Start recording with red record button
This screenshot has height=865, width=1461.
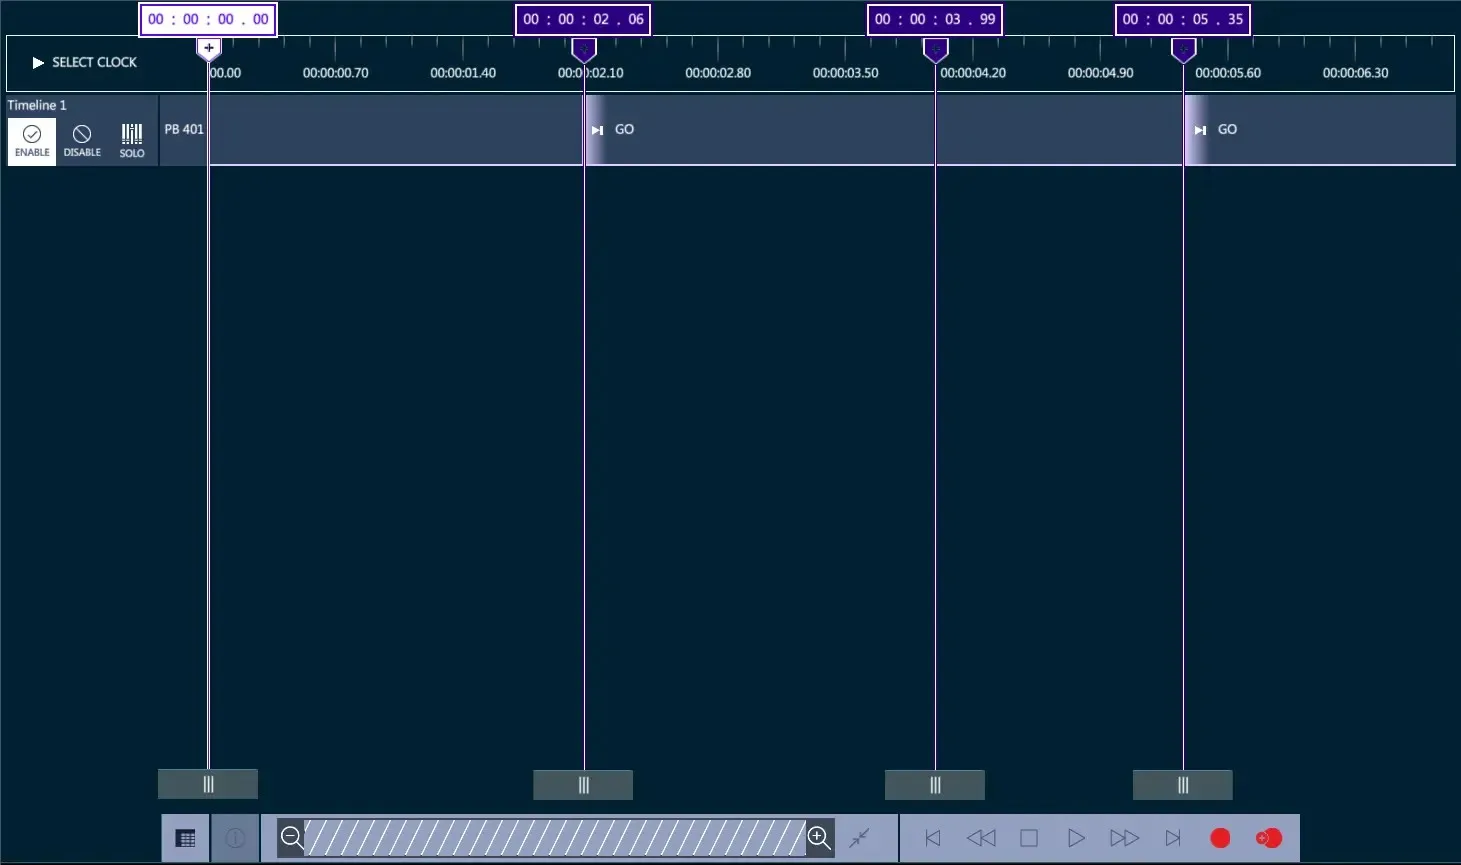[1220, 838]
